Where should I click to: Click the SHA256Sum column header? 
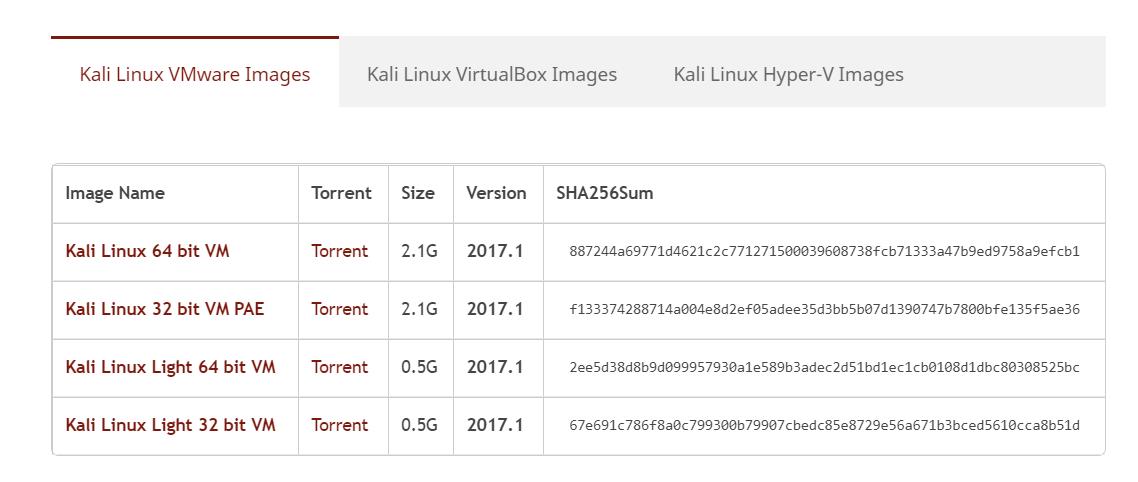coord(605,193)
